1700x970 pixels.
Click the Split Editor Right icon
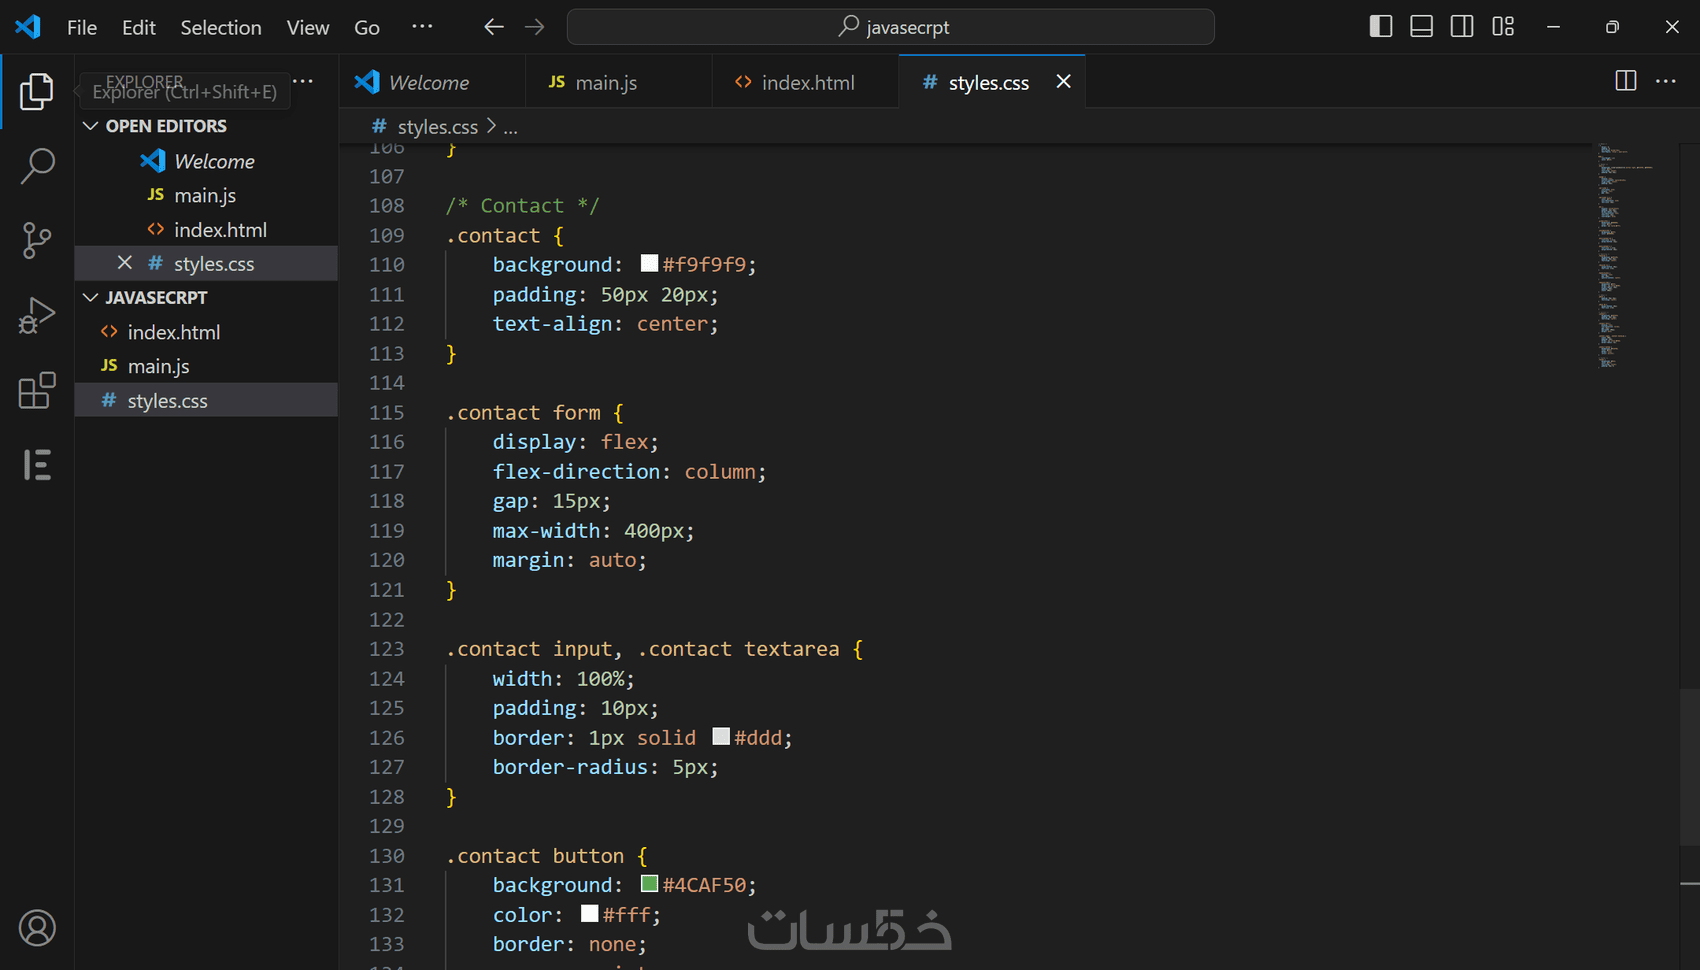(1625, 81)
